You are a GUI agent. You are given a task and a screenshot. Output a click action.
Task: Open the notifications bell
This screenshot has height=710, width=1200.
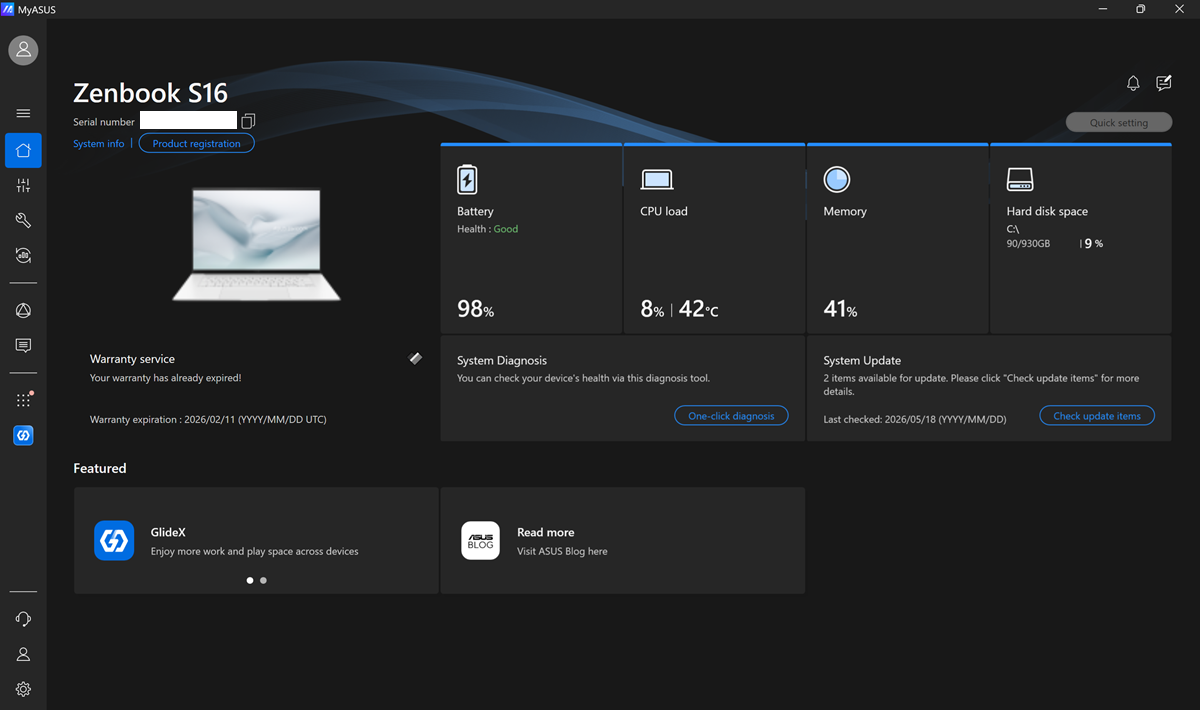(x=1133, y=83)
